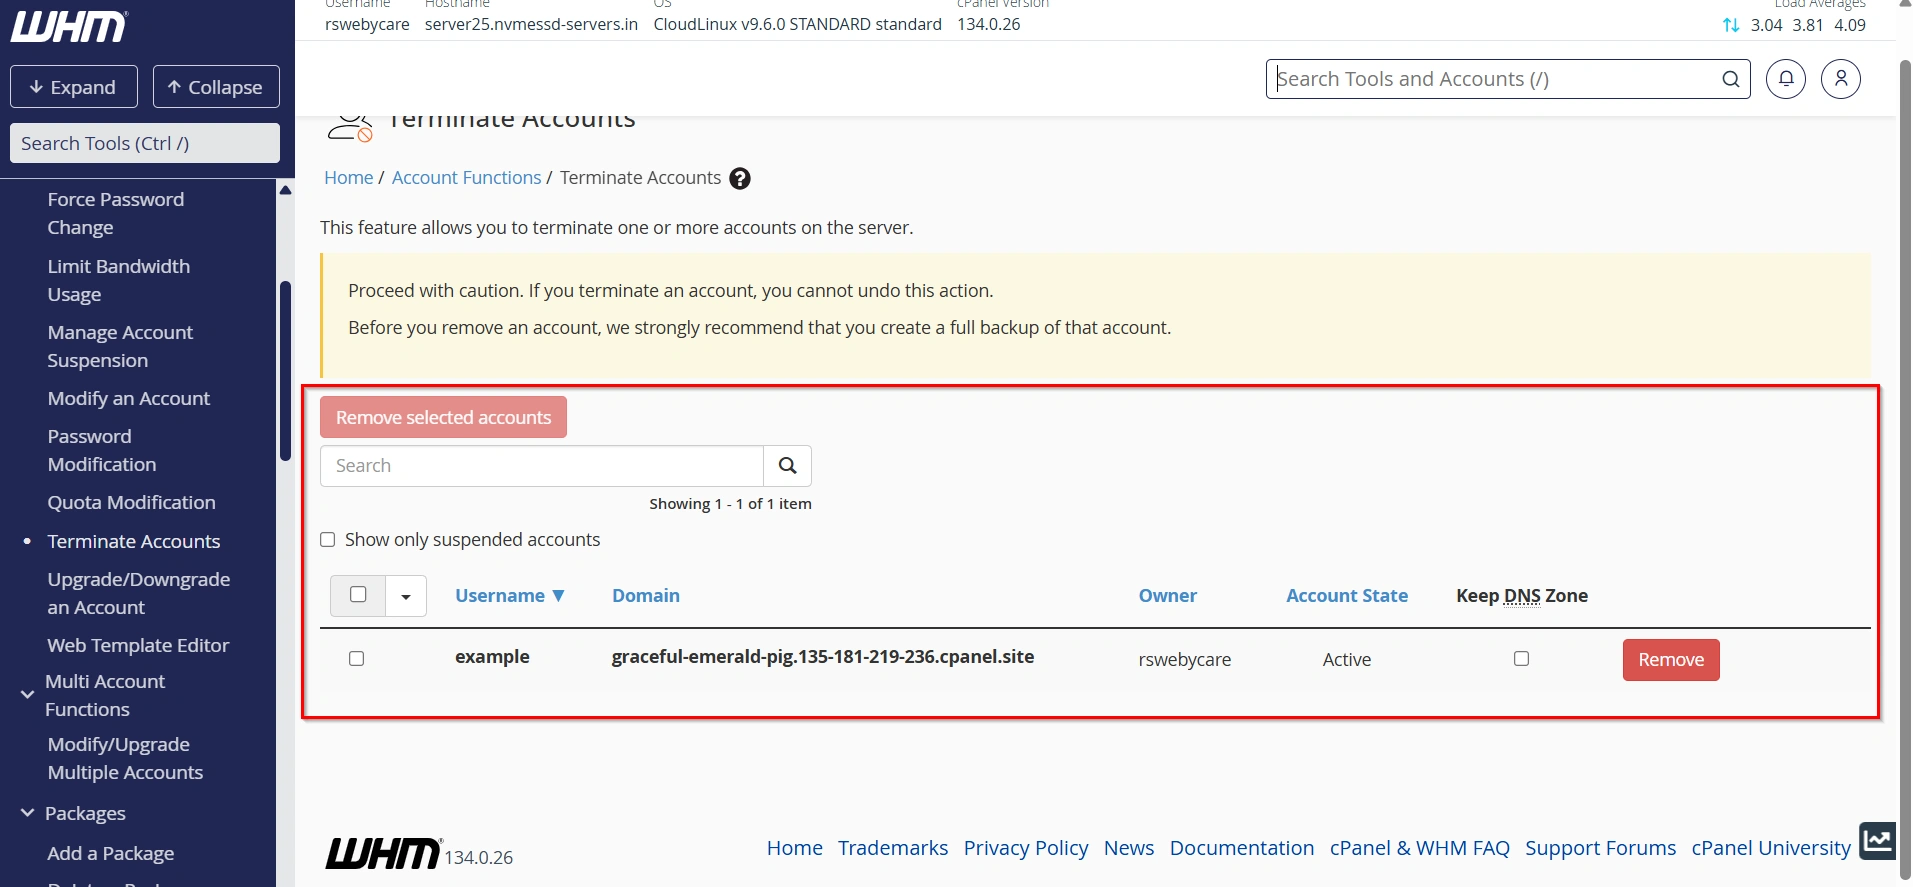Open Limit Bandwidth Usage
Image resolution: width=1913 pixels, height=887 pixels.
[x=119, y=280]
